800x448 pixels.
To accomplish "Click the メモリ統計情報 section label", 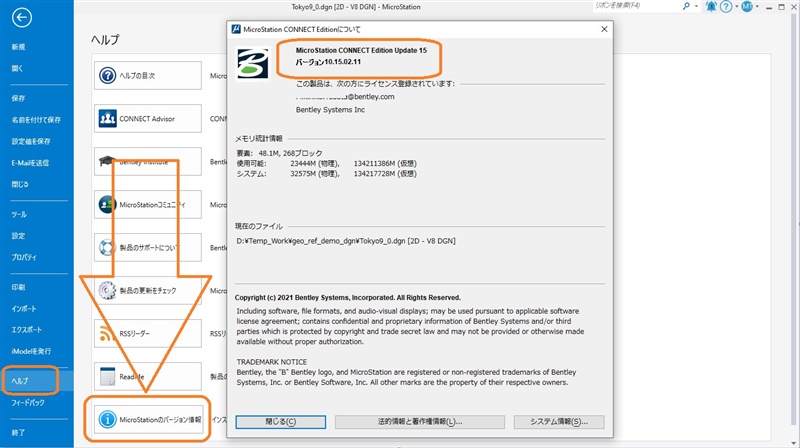I will 259,138.
